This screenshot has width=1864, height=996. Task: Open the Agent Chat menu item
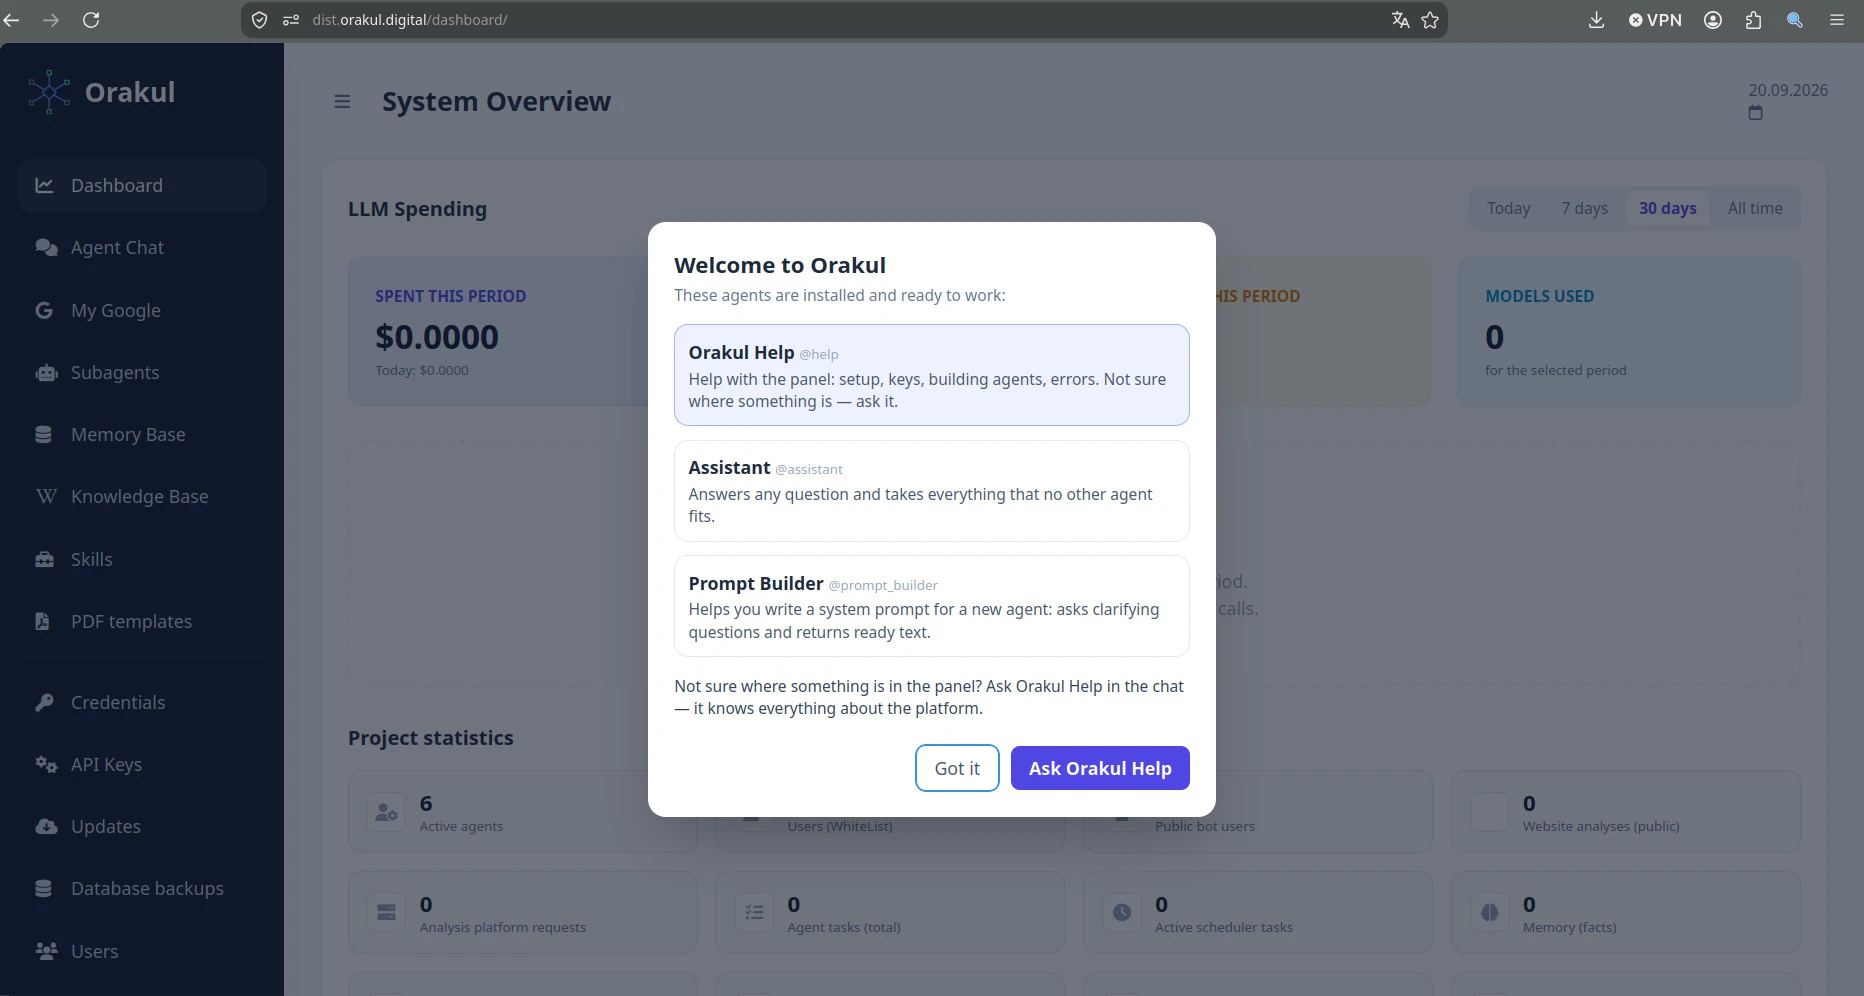(142, 247)
